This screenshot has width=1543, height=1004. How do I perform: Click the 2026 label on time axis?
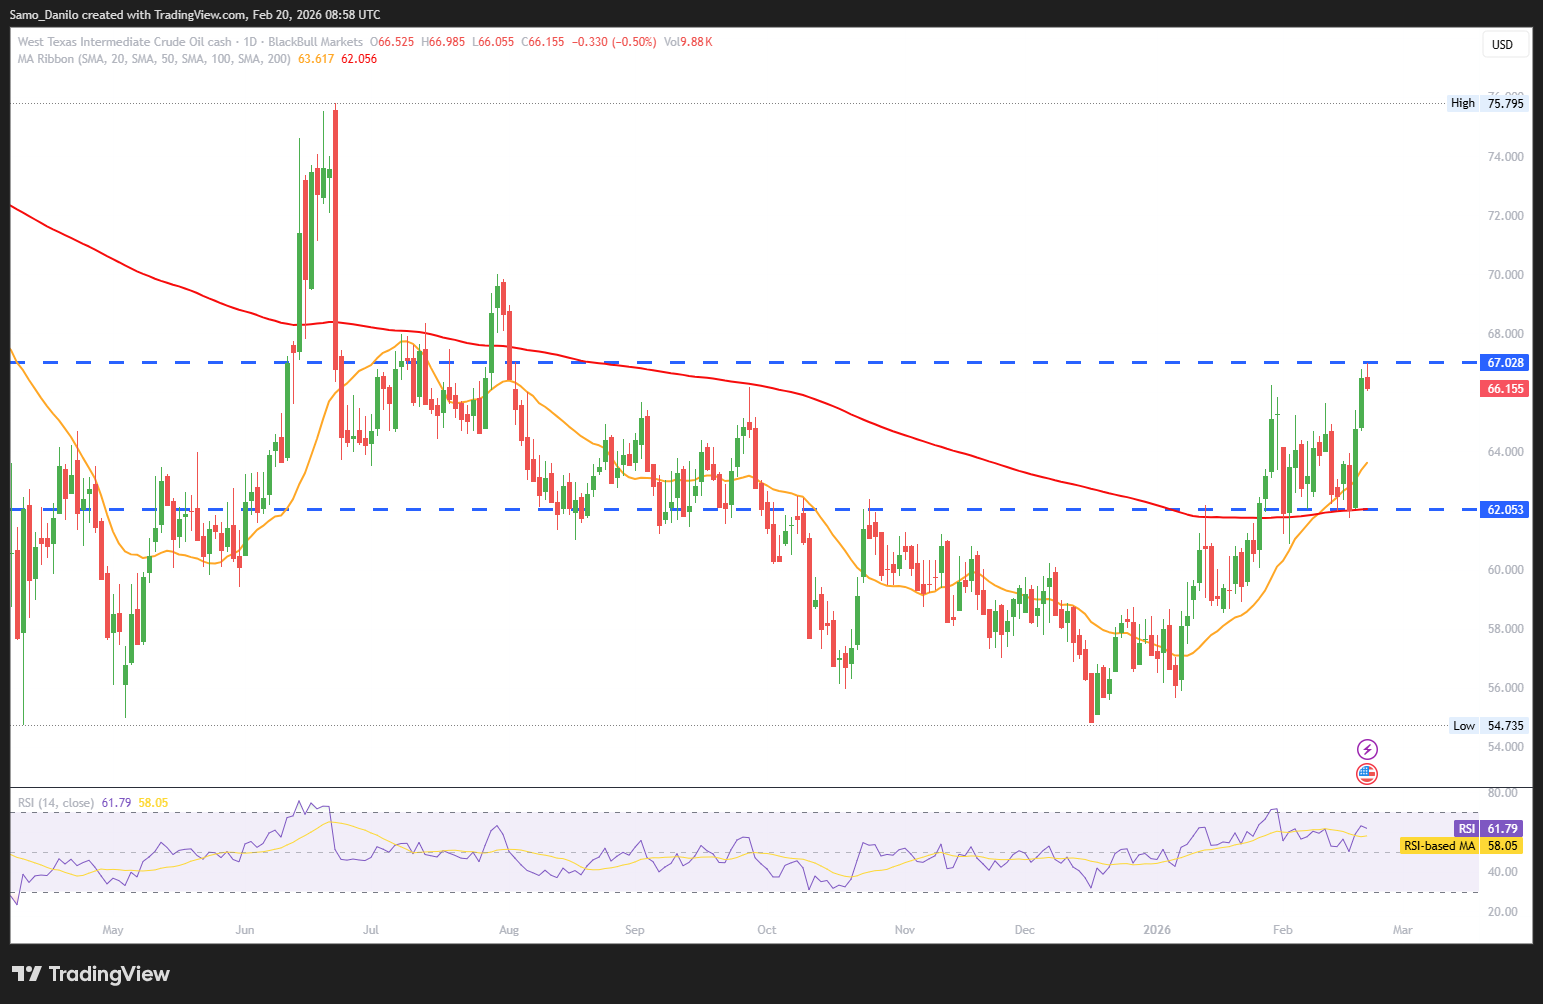click(1157, 930)
